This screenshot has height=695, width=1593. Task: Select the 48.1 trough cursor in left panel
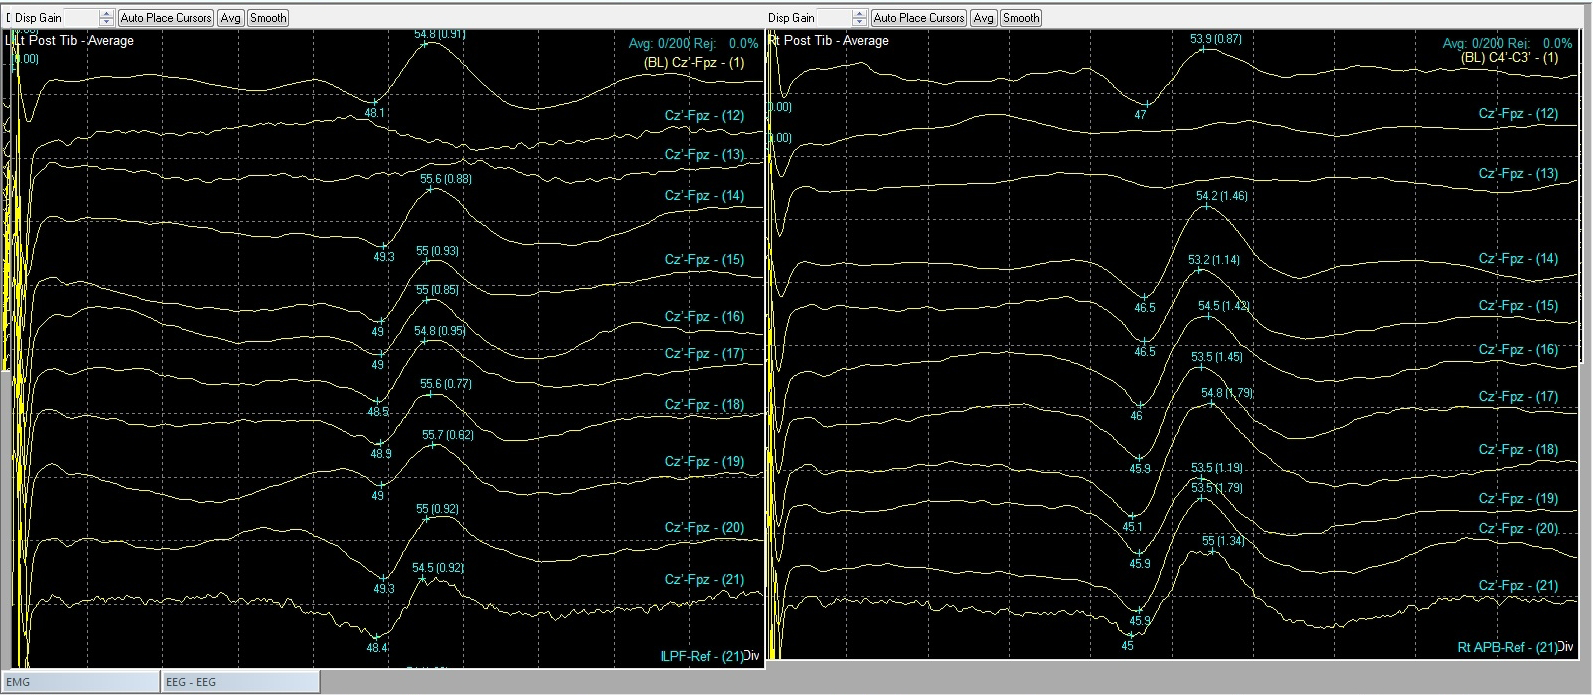click(x=374, y=102)
